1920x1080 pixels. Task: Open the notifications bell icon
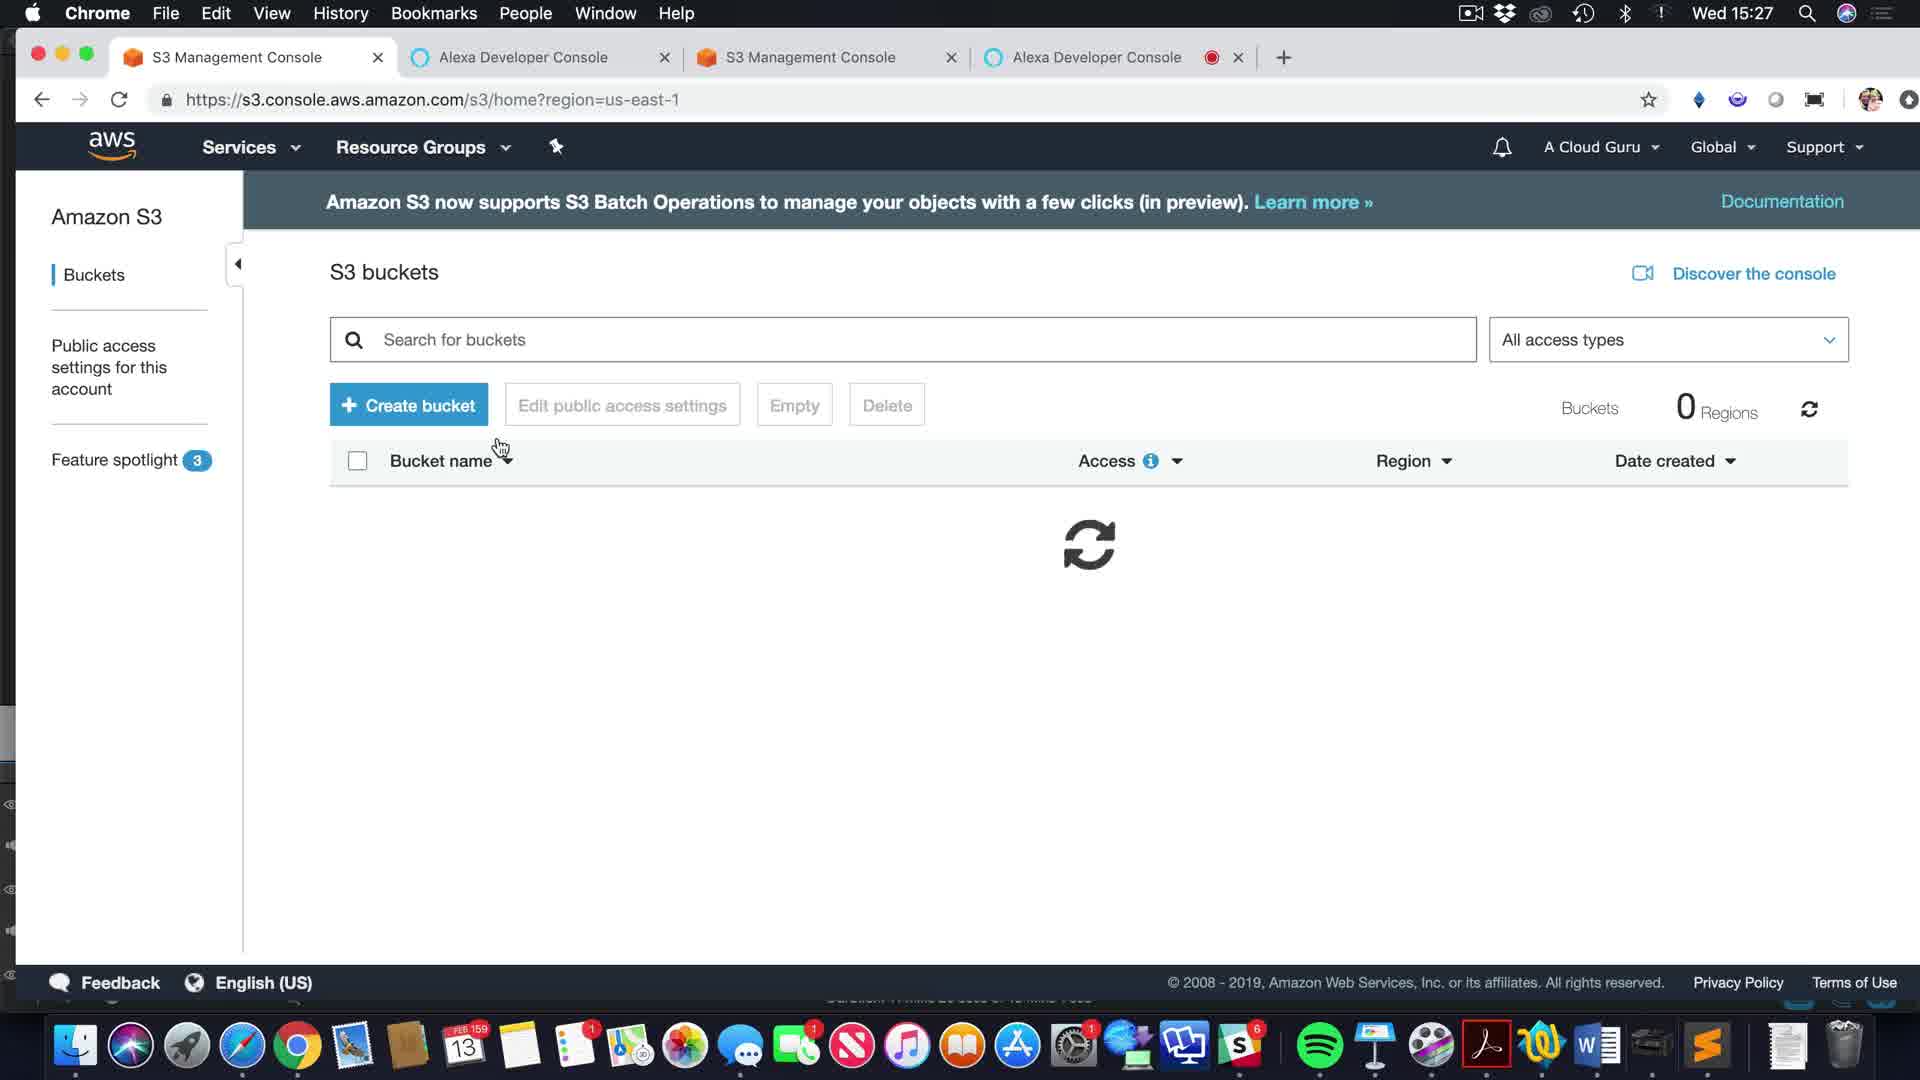(1501, 147)
